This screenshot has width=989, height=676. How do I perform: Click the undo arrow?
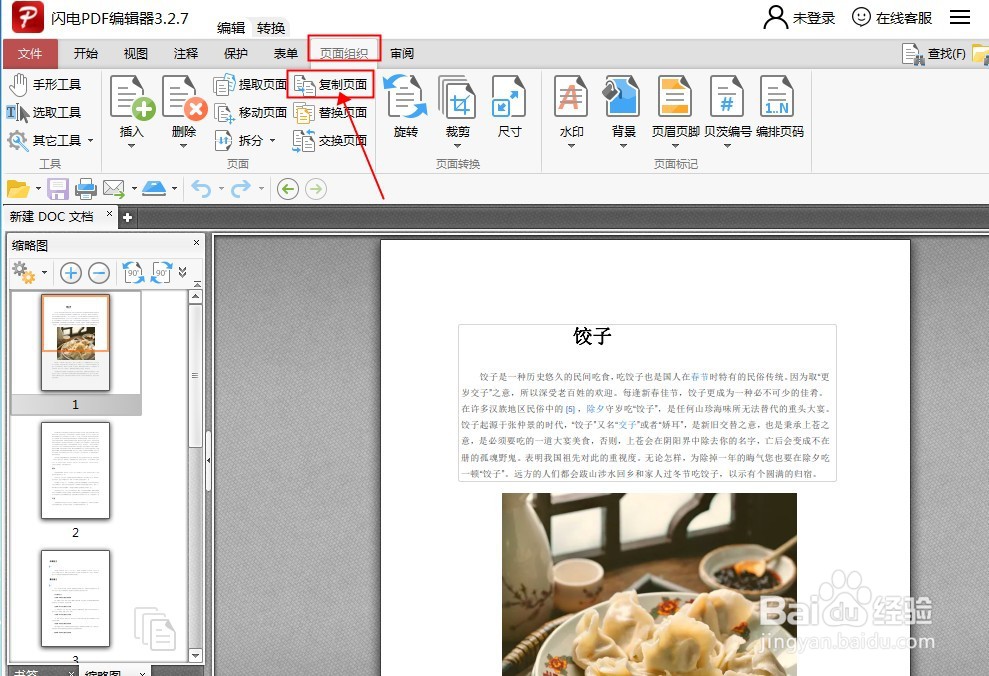(201, 189)
